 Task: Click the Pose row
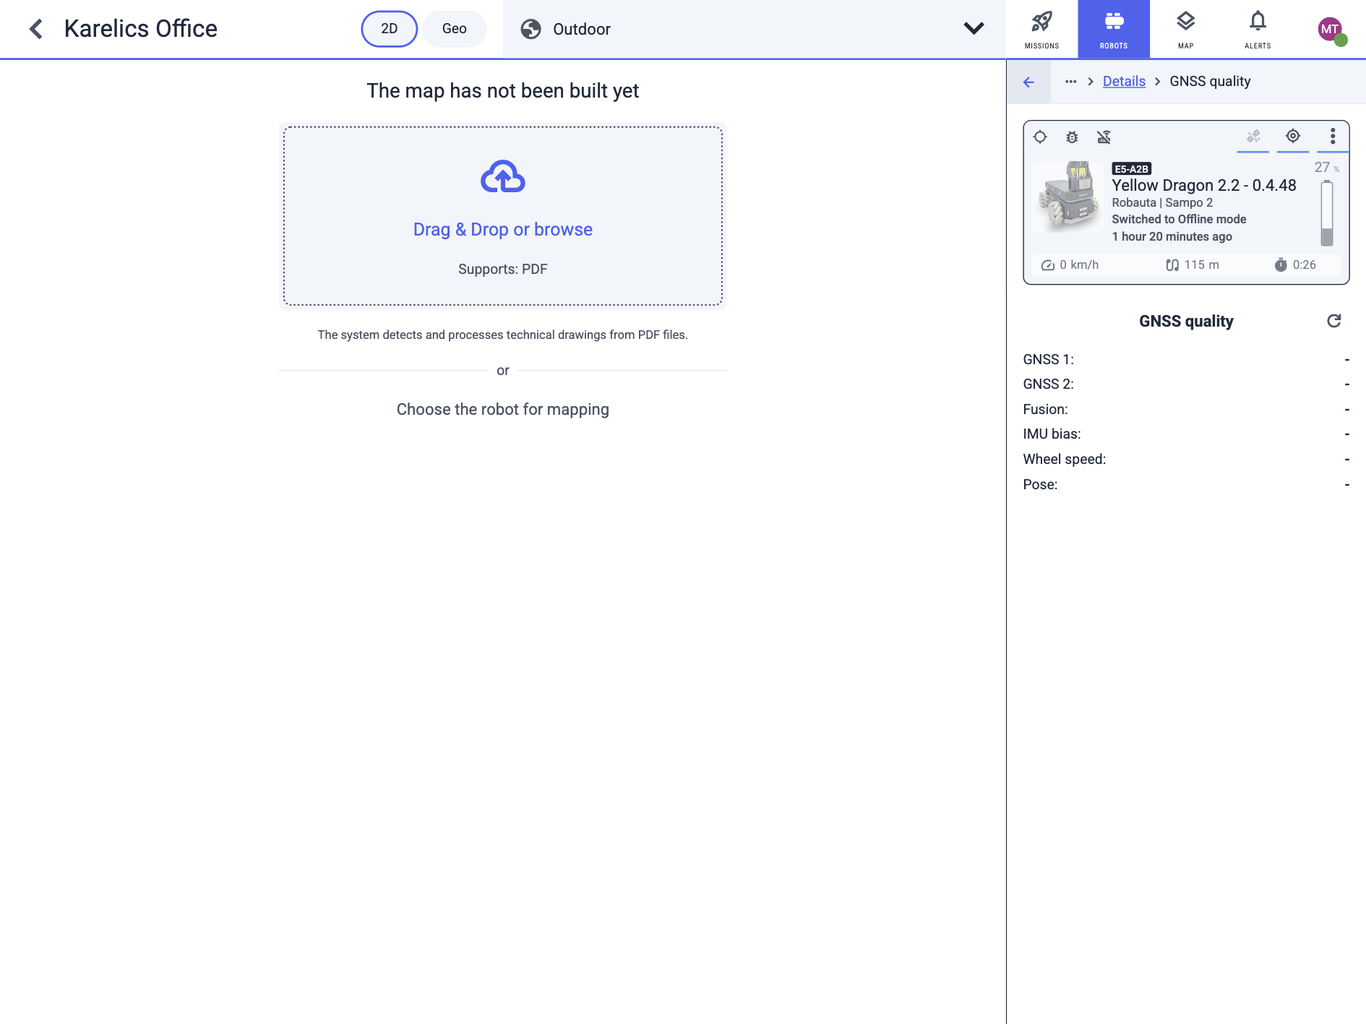pyautogui.click(x=1186, y=484)
